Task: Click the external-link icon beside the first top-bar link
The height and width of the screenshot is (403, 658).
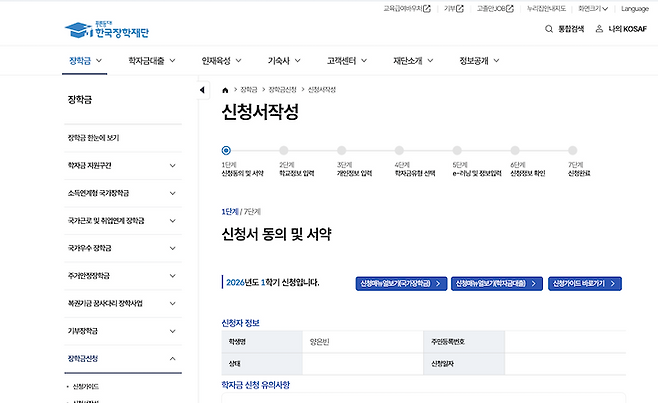Action: coord(427,8)
